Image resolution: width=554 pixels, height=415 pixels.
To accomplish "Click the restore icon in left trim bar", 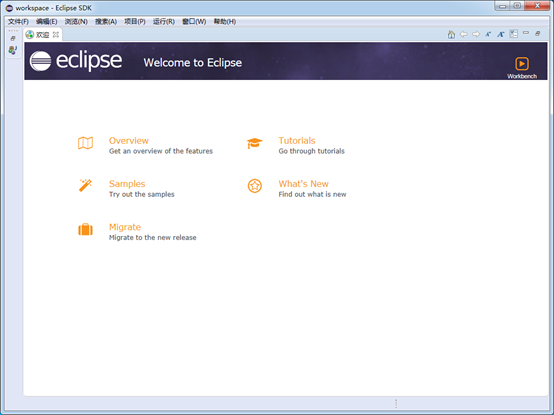I will point(13,38).
